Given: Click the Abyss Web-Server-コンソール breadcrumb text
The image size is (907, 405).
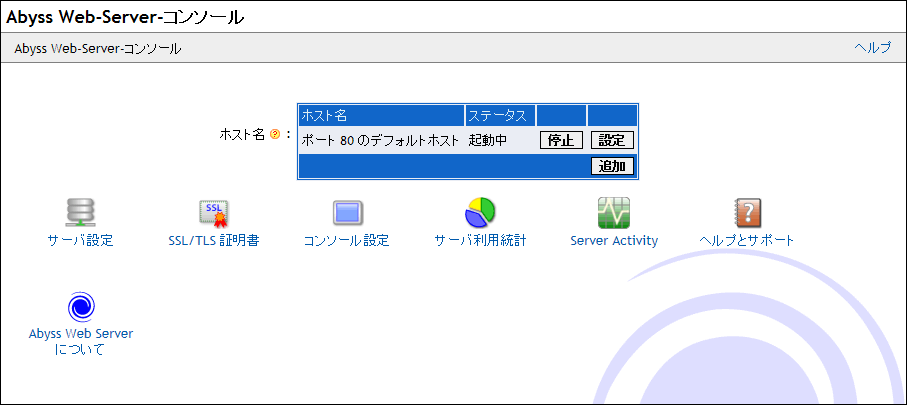Looking at the screenshot, I should pos(98,49).
